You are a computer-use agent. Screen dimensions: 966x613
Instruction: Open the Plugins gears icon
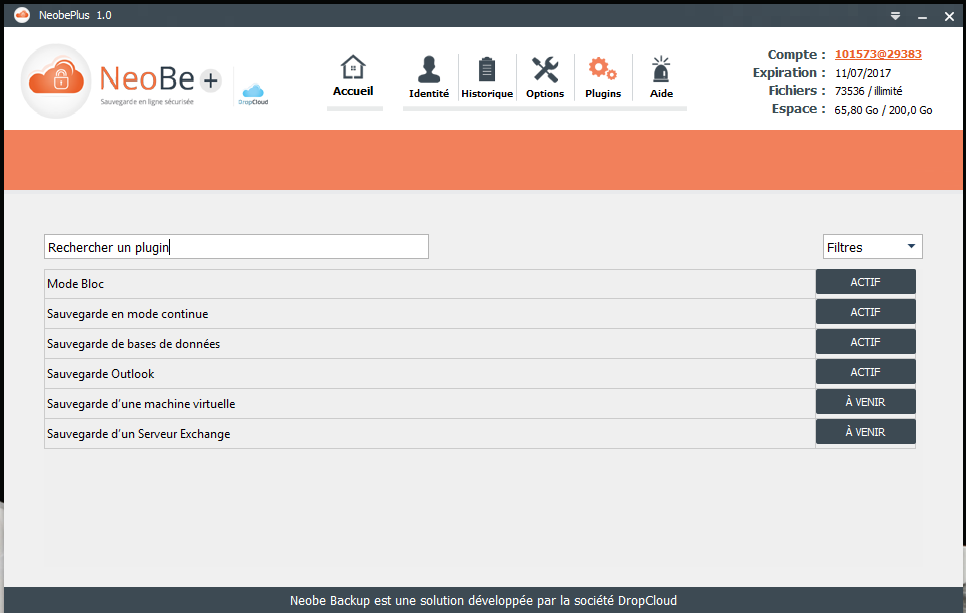point(603,69)
